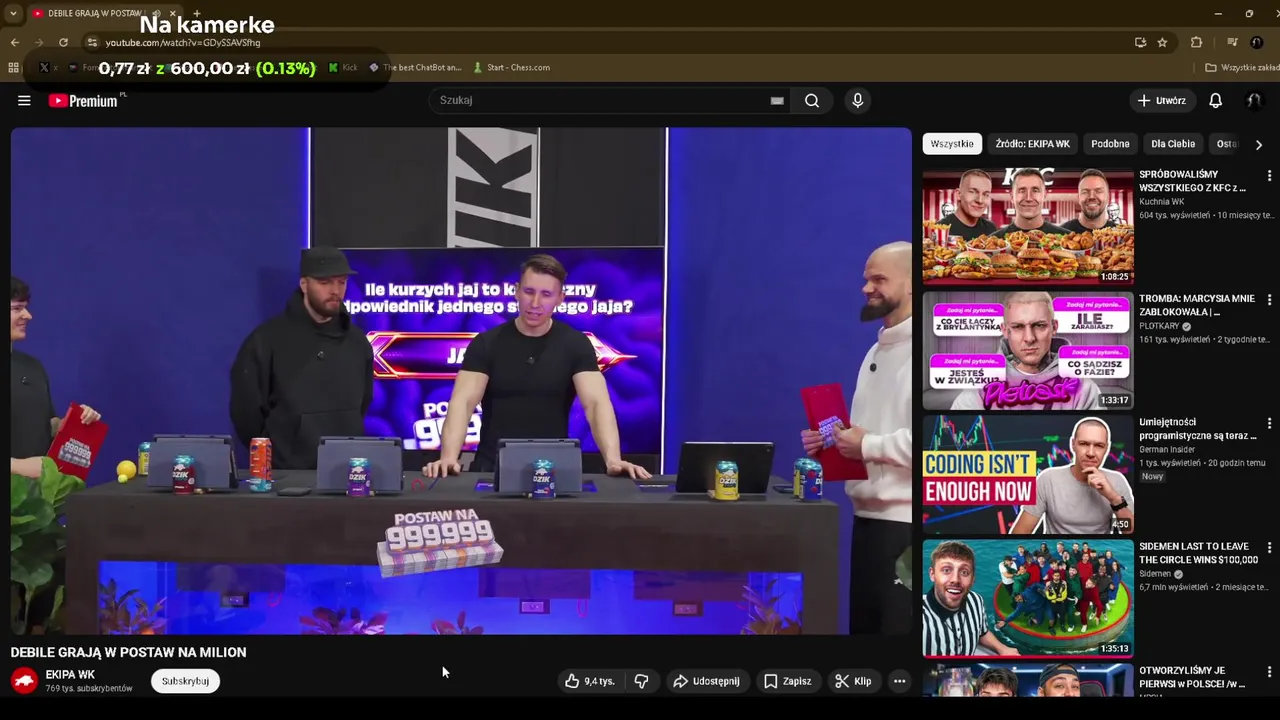Image resolution: width=1280 pixels, height=720 pixels.
Task: Click the Udostępnij share button
Action: 706,681
